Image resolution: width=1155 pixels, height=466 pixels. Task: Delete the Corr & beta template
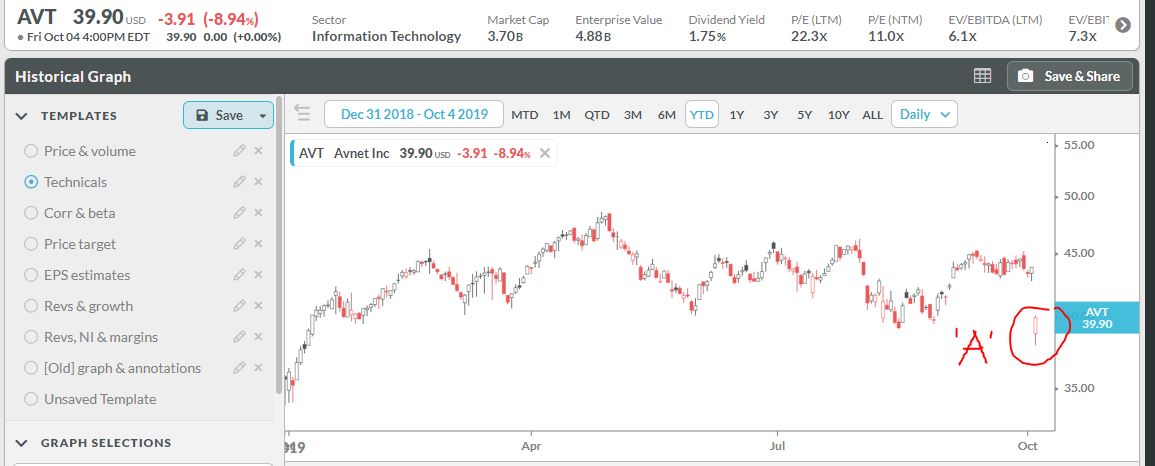[x=258, y=213]
